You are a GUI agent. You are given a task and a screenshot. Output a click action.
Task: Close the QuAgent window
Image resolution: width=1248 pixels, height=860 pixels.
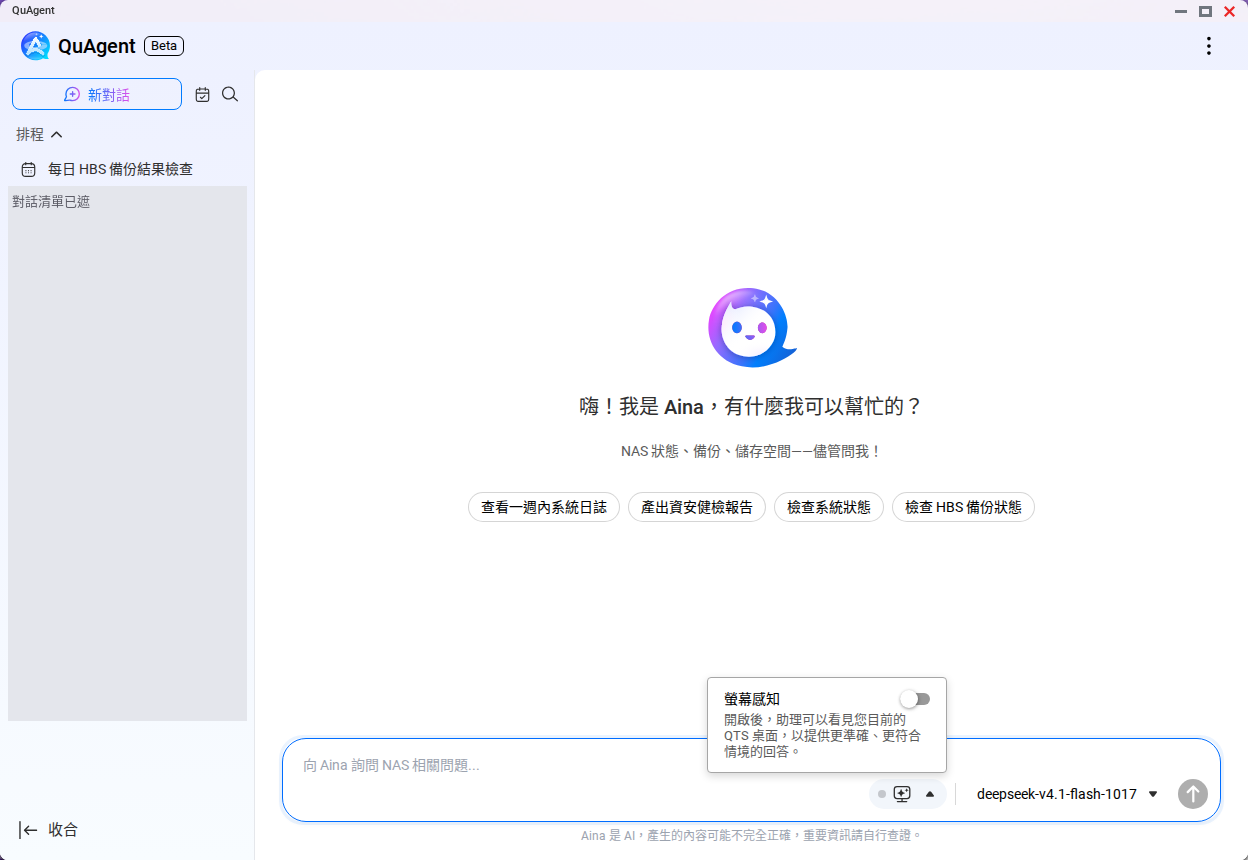(1230, 11)
